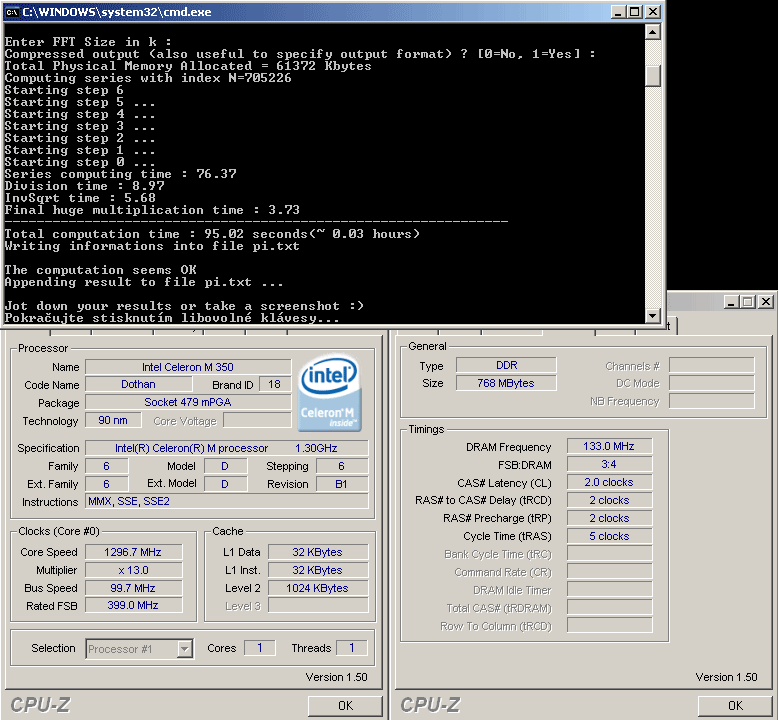Click the empty Core Voltage field
The height and width of the screenshot is (720, 778).
tap(258, 420)
